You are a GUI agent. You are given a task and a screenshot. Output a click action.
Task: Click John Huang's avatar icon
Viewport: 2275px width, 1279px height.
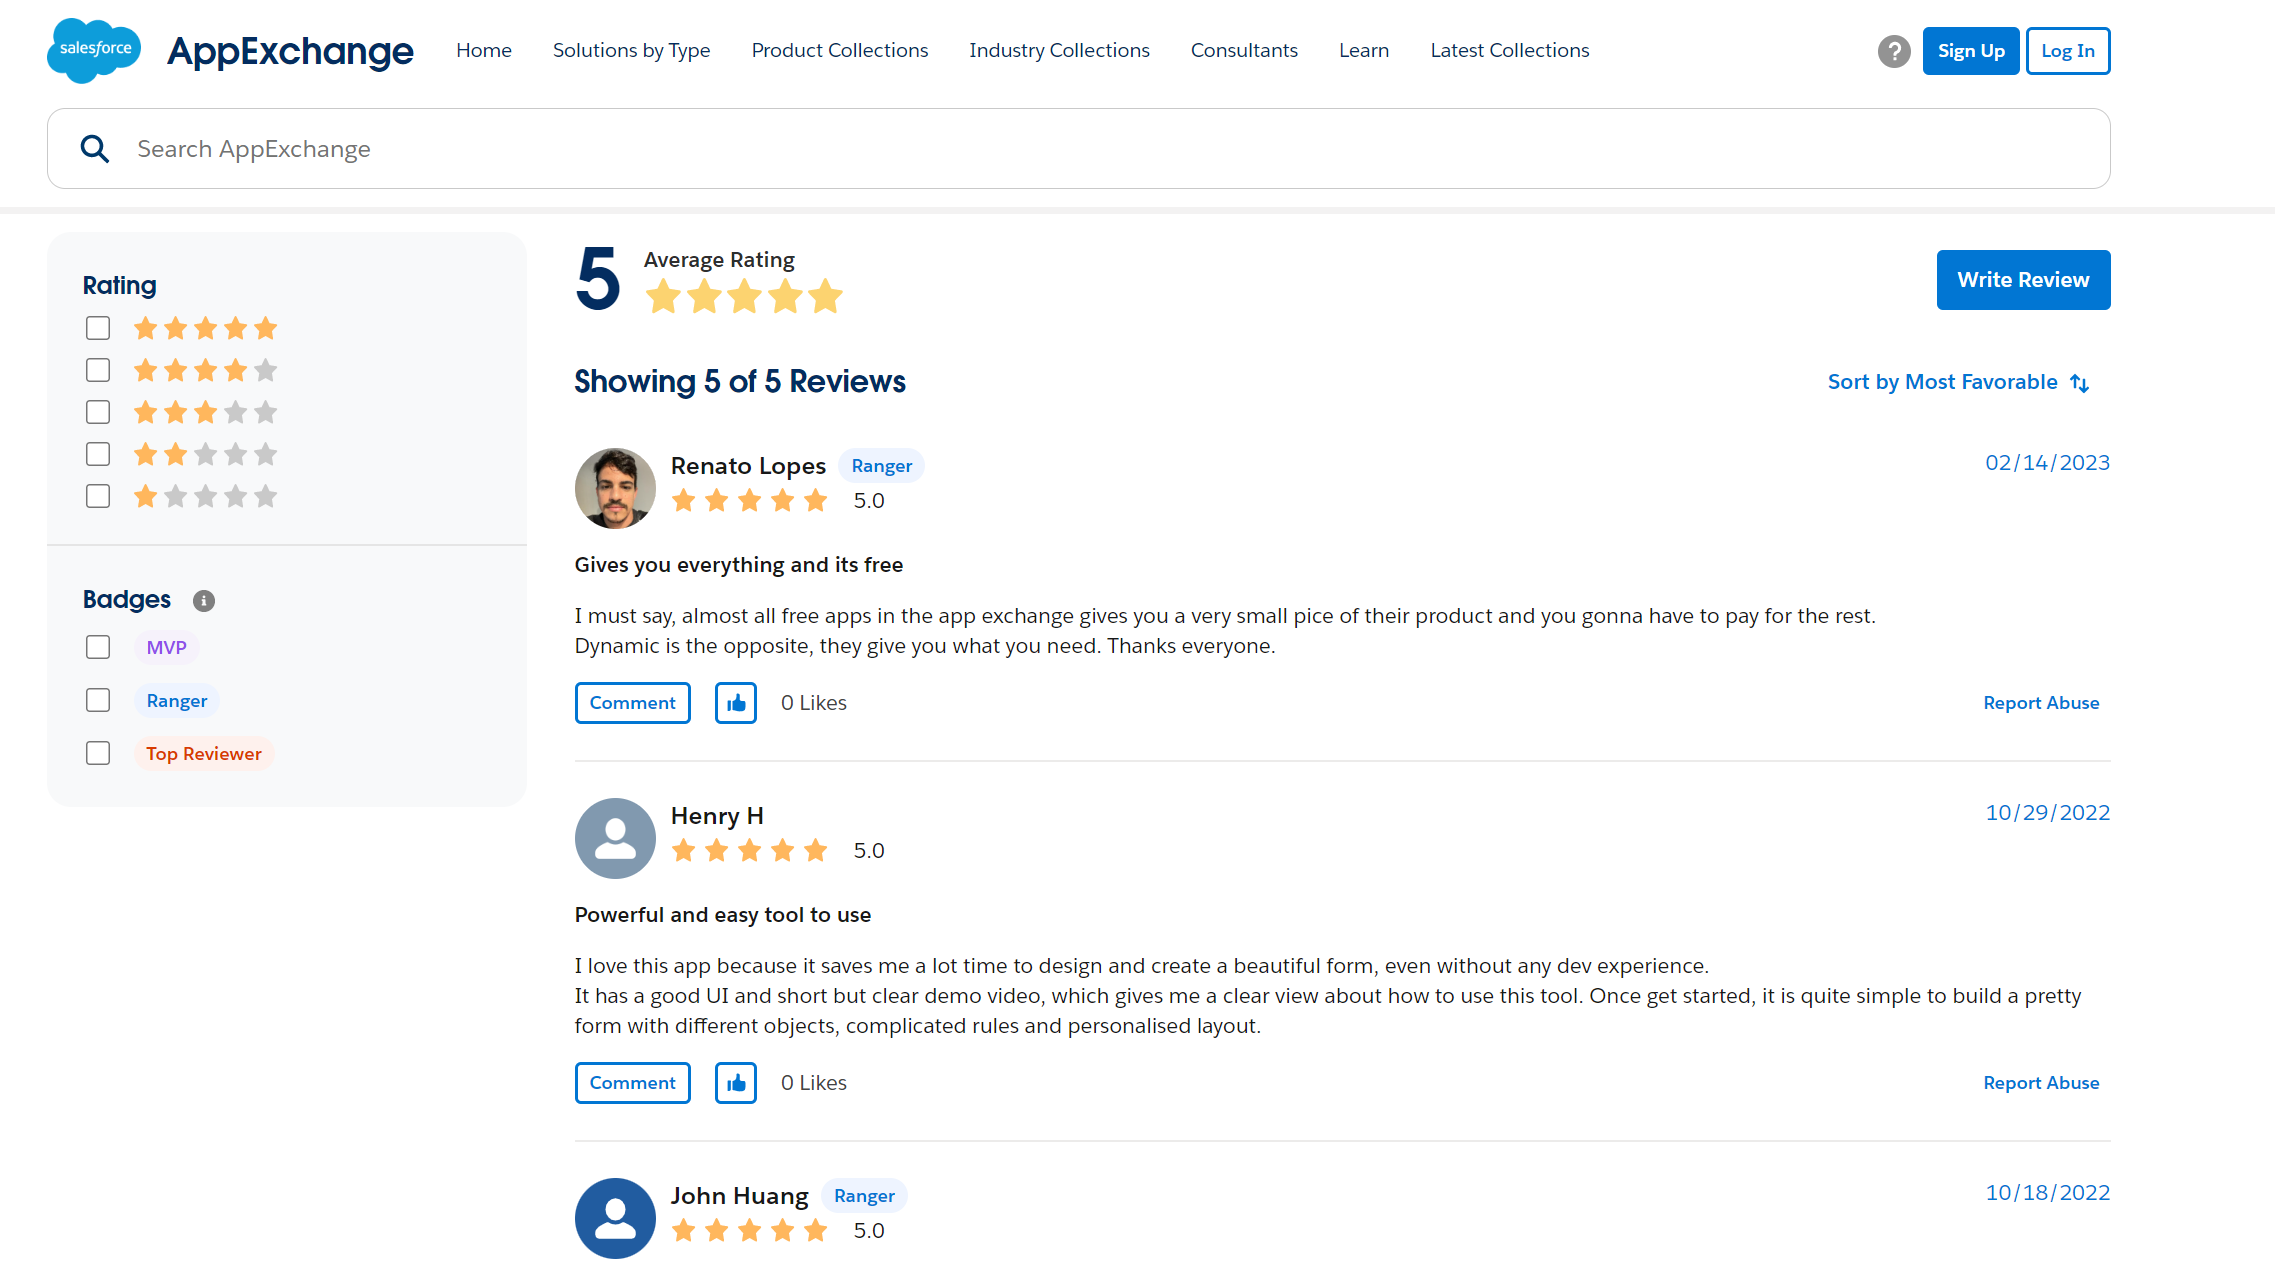click(x=615, y=1218)
